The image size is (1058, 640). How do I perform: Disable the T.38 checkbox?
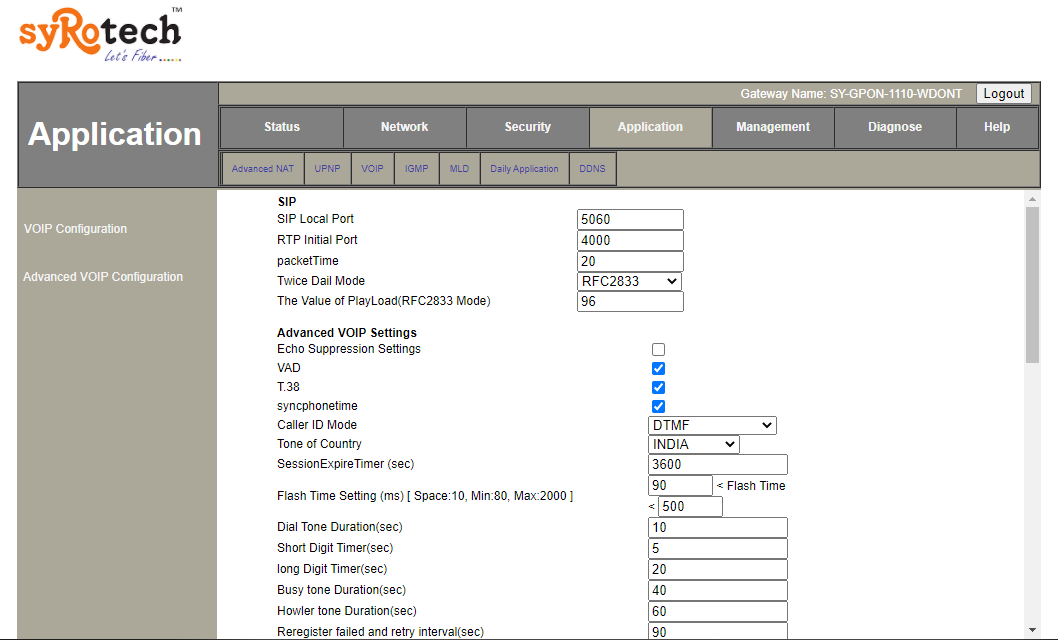[658, 387]
